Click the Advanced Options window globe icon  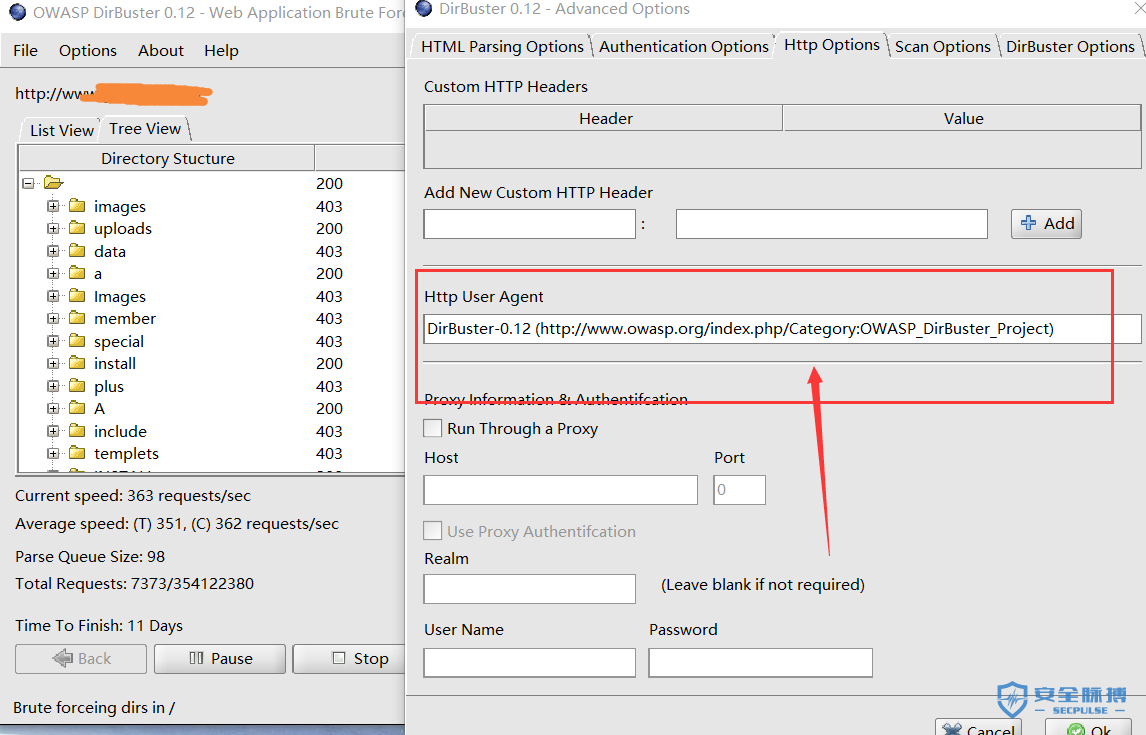tap(423, 9)
